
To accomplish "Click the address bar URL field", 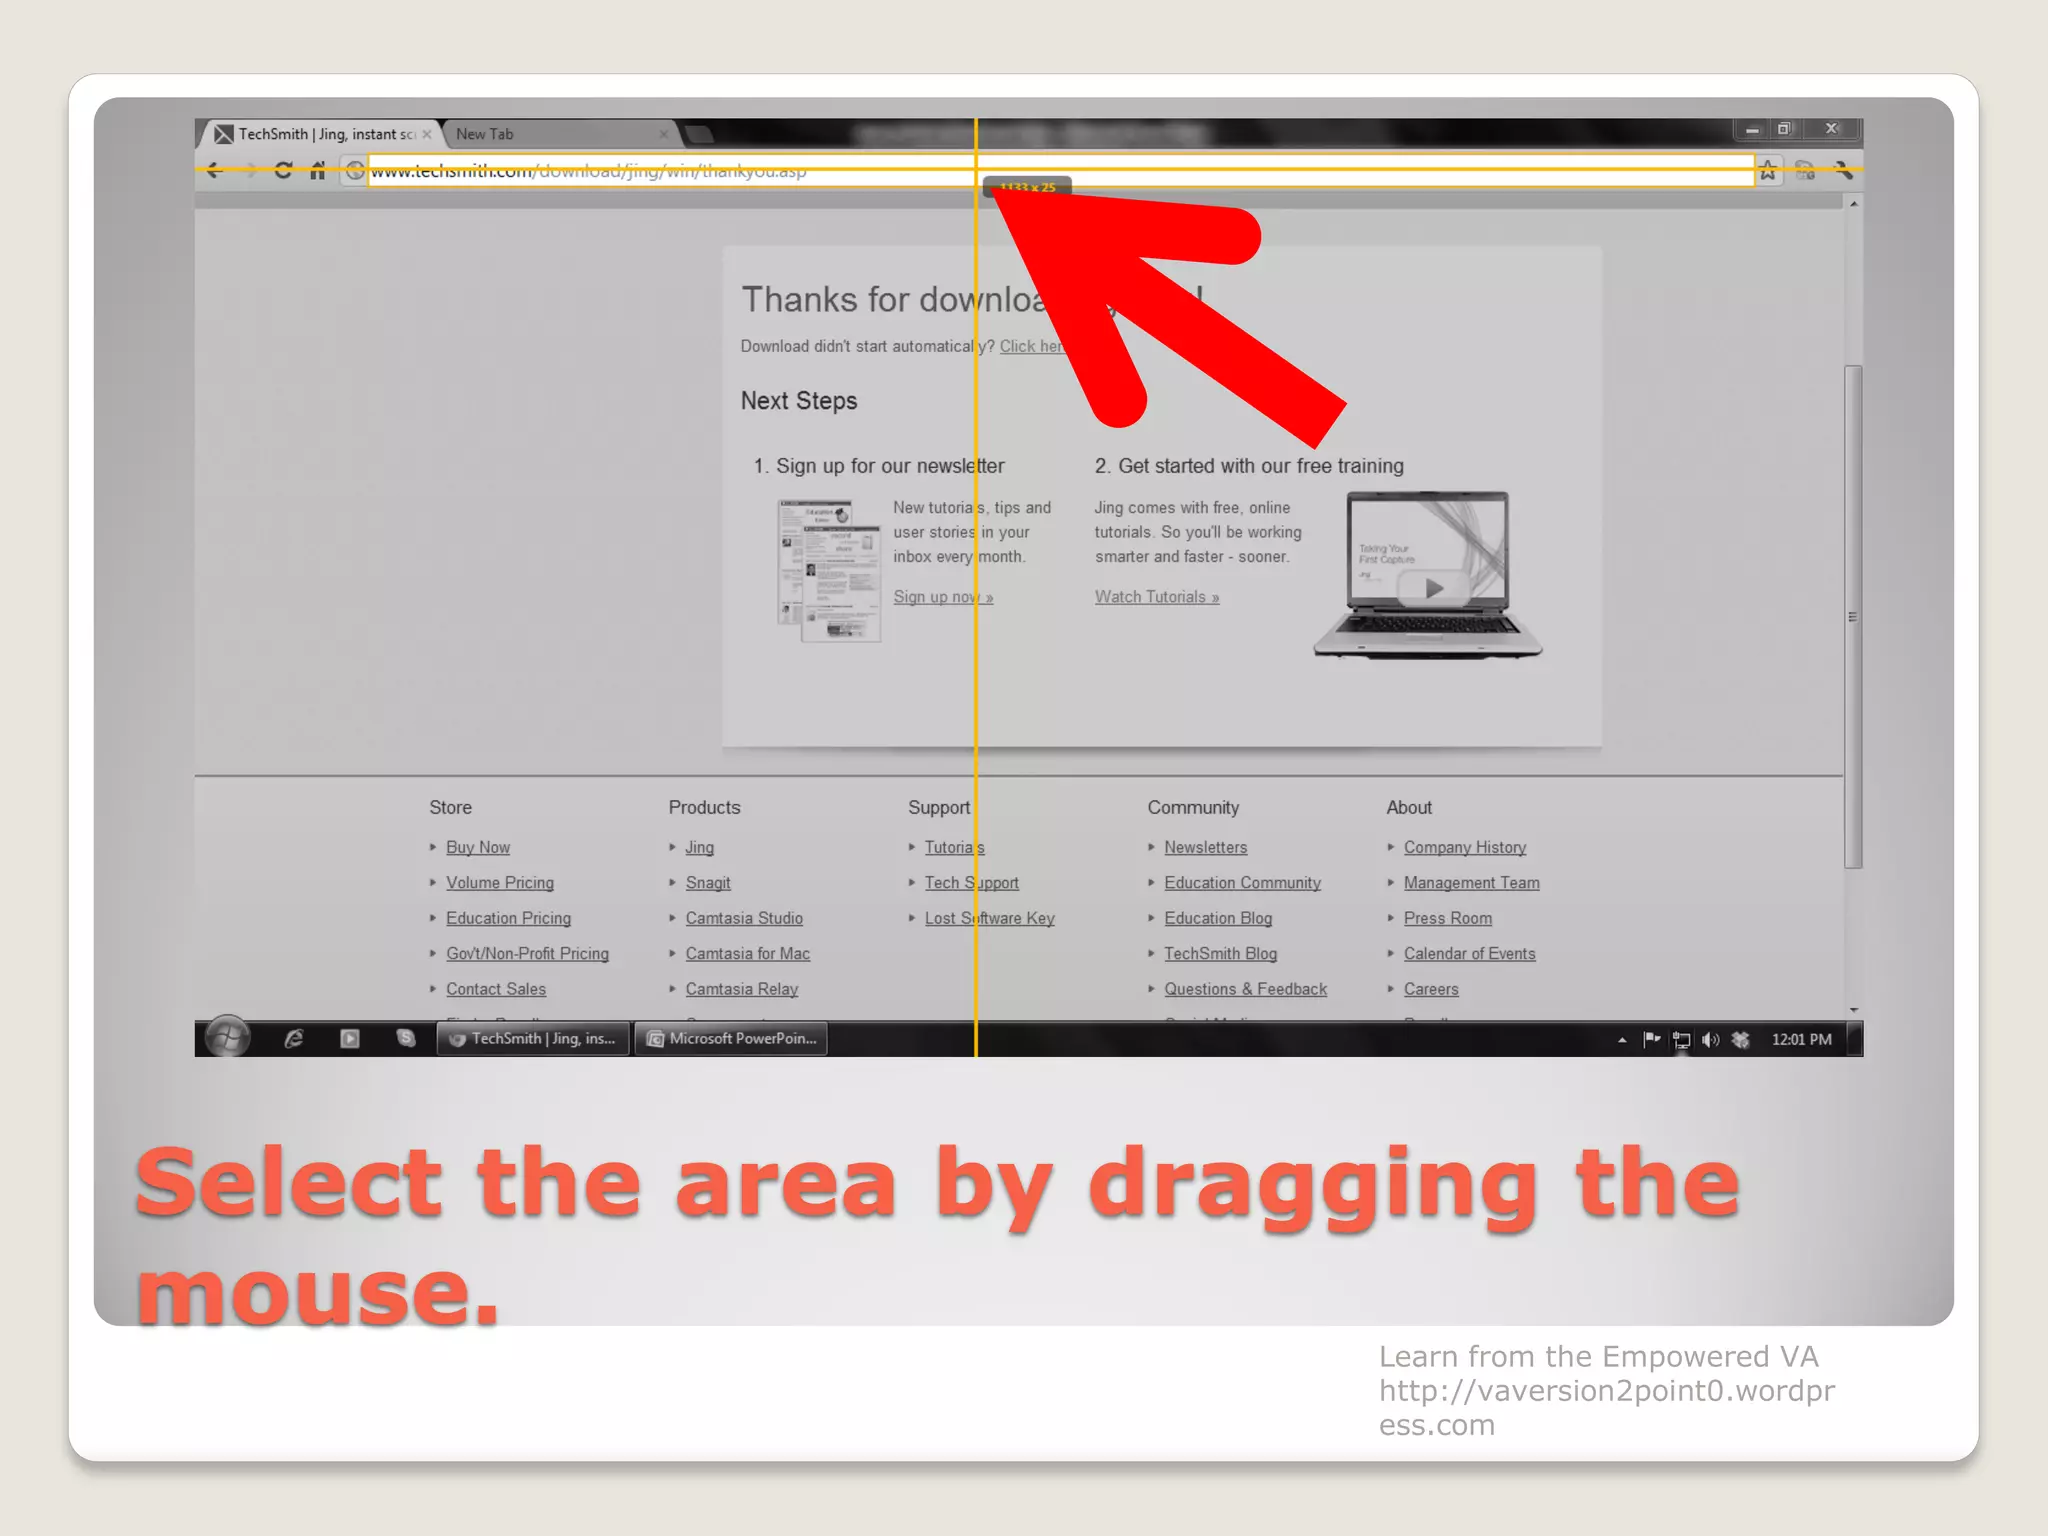I will click(1060, 171).
